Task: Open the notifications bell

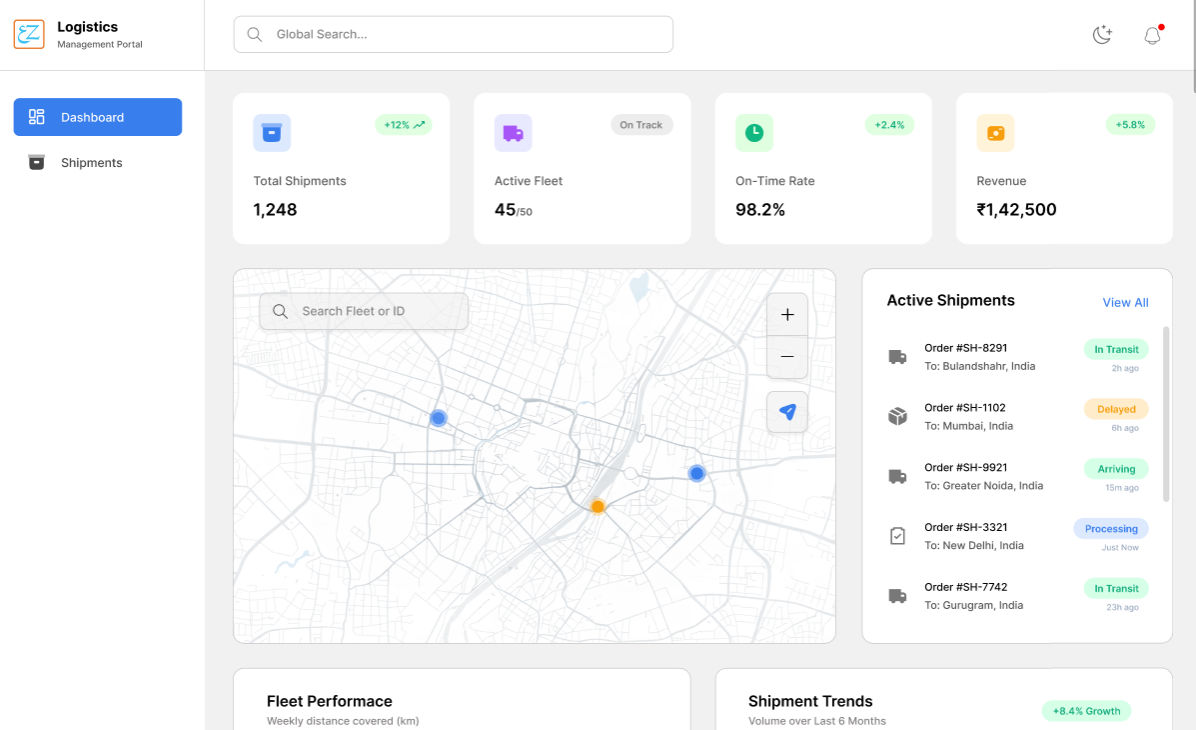Action: pyautogui.click(x=1153, y=35)
